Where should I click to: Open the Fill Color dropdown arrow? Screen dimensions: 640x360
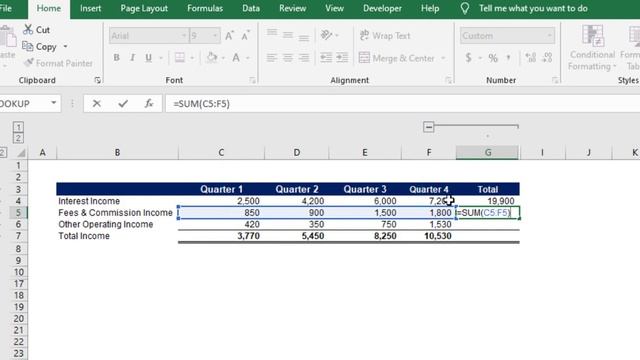click(x=223, y=58)
